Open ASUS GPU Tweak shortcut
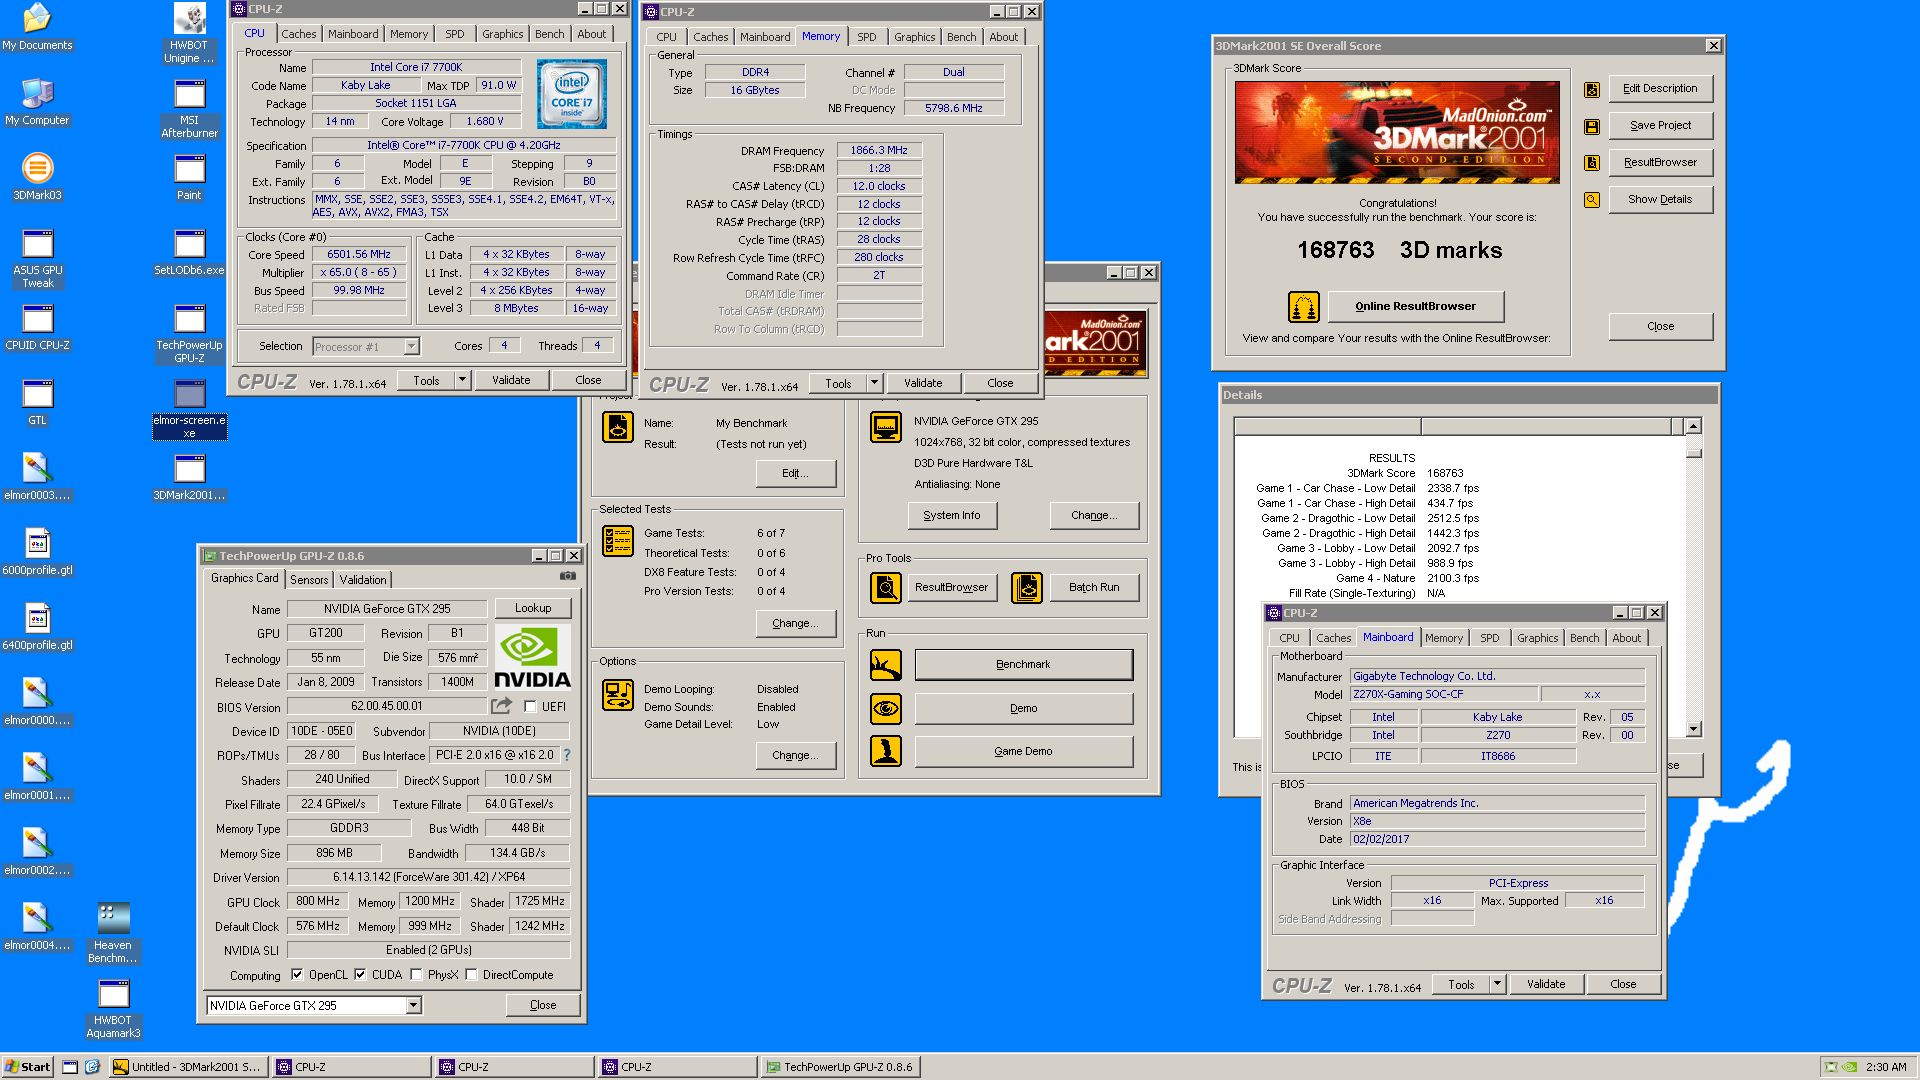 [x=37, y=259]
